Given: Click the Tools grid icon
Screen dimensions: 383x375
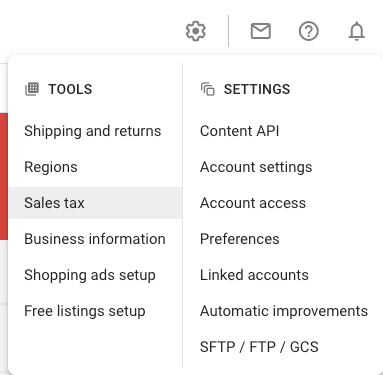Looking at the screenshot, I should click(x=32, y=89).
